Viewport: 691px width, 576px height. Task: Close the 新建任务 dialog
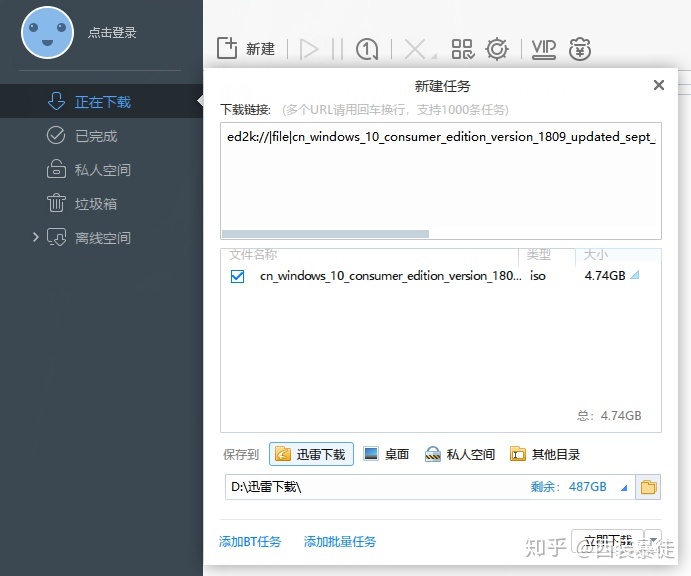658,85
